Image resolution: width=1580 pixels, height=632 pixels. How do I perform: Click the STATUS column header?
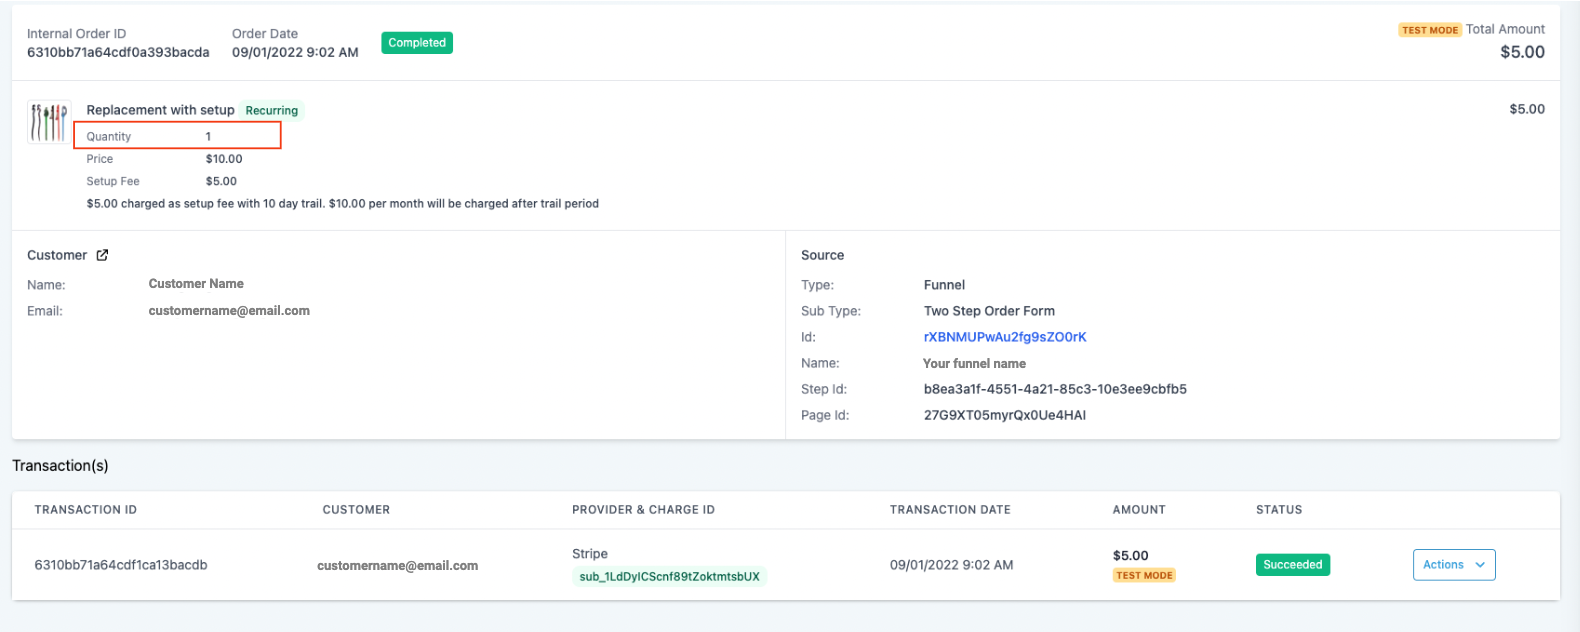tap(1279, 510)
